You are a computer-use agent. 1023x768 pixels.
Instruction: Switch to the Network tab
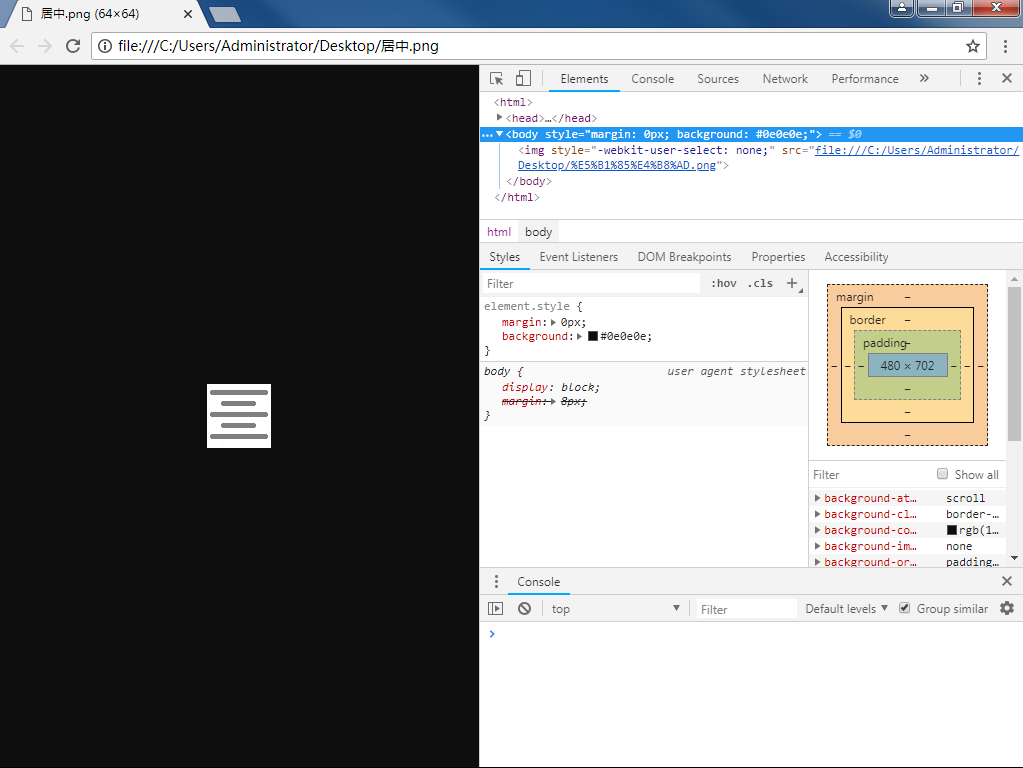click(785, 79)
